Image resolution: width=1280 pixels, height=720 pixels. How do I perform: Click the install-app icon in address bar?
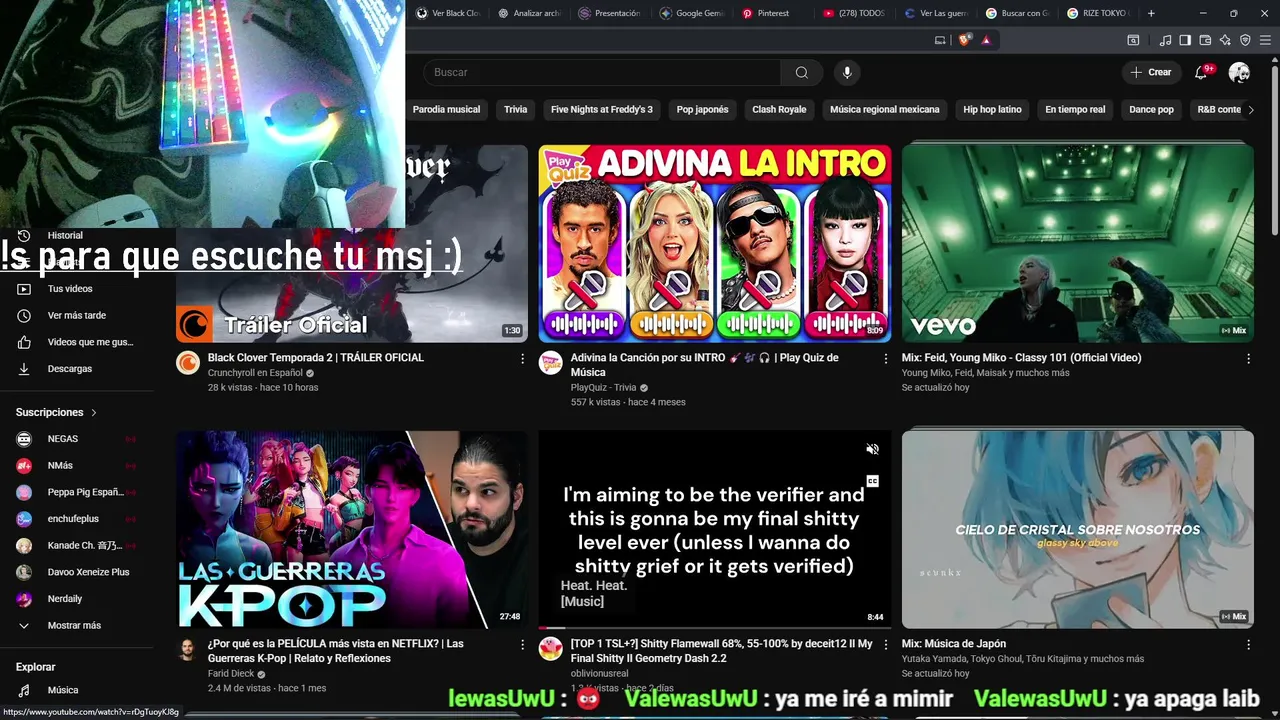tap(940, 40)
